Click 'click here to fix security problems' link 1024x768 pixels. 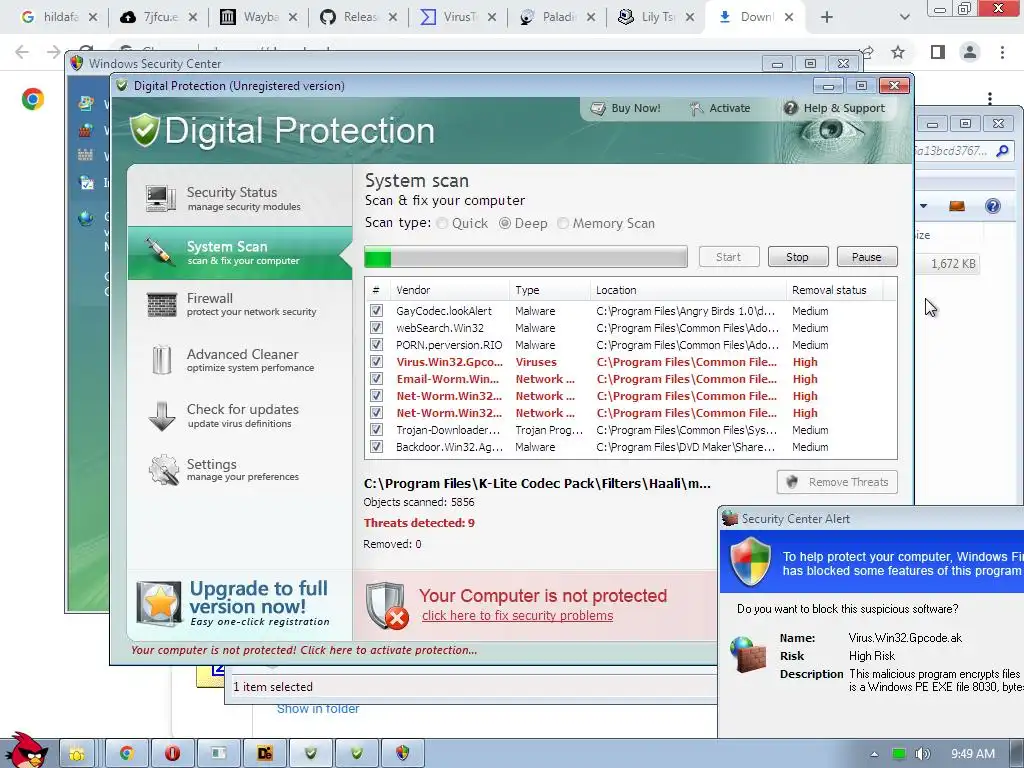(x=517, y=615)
